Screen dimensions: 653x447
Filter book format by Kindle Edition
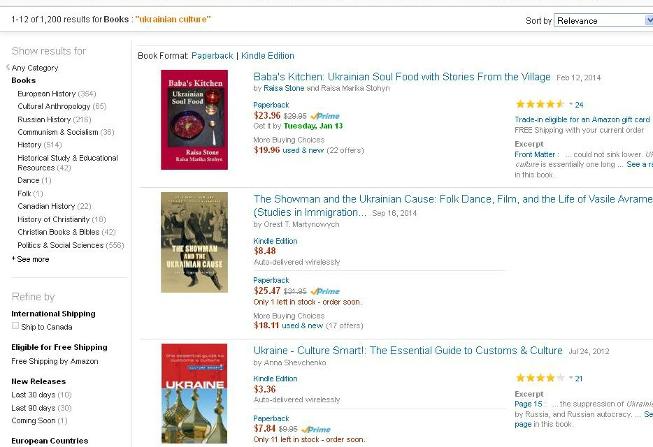(268, 55)
